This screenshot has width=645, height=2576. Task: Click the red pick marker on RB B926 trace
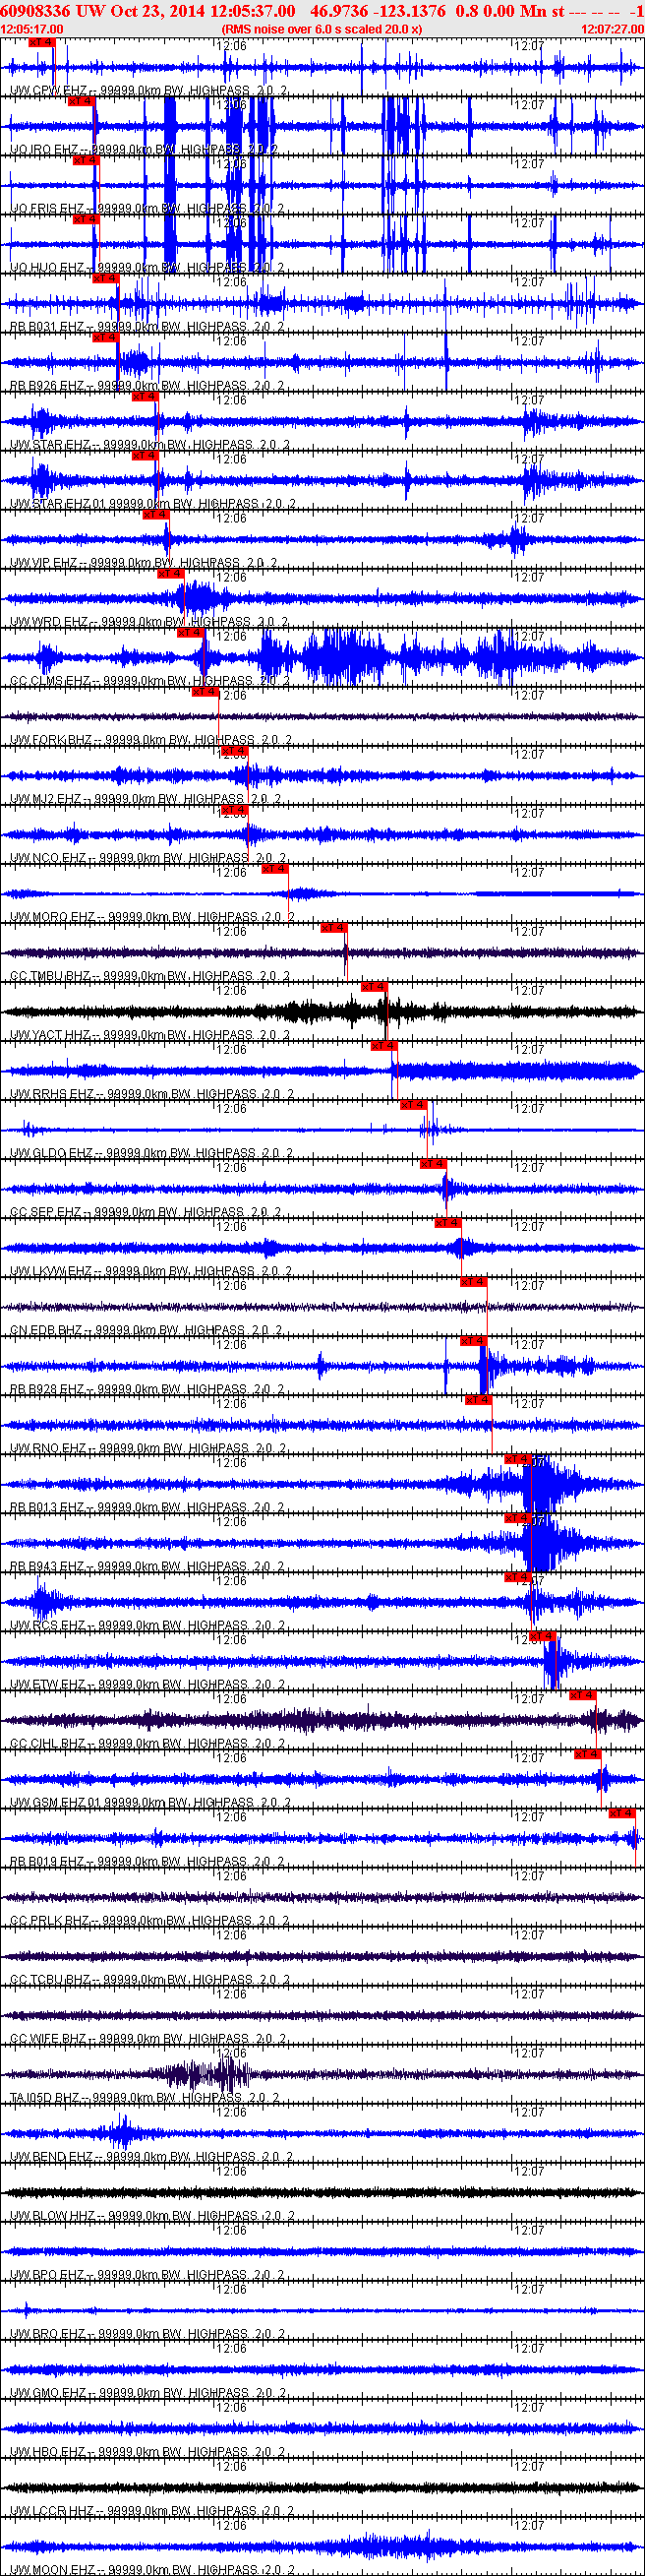[x=105, y=337]
